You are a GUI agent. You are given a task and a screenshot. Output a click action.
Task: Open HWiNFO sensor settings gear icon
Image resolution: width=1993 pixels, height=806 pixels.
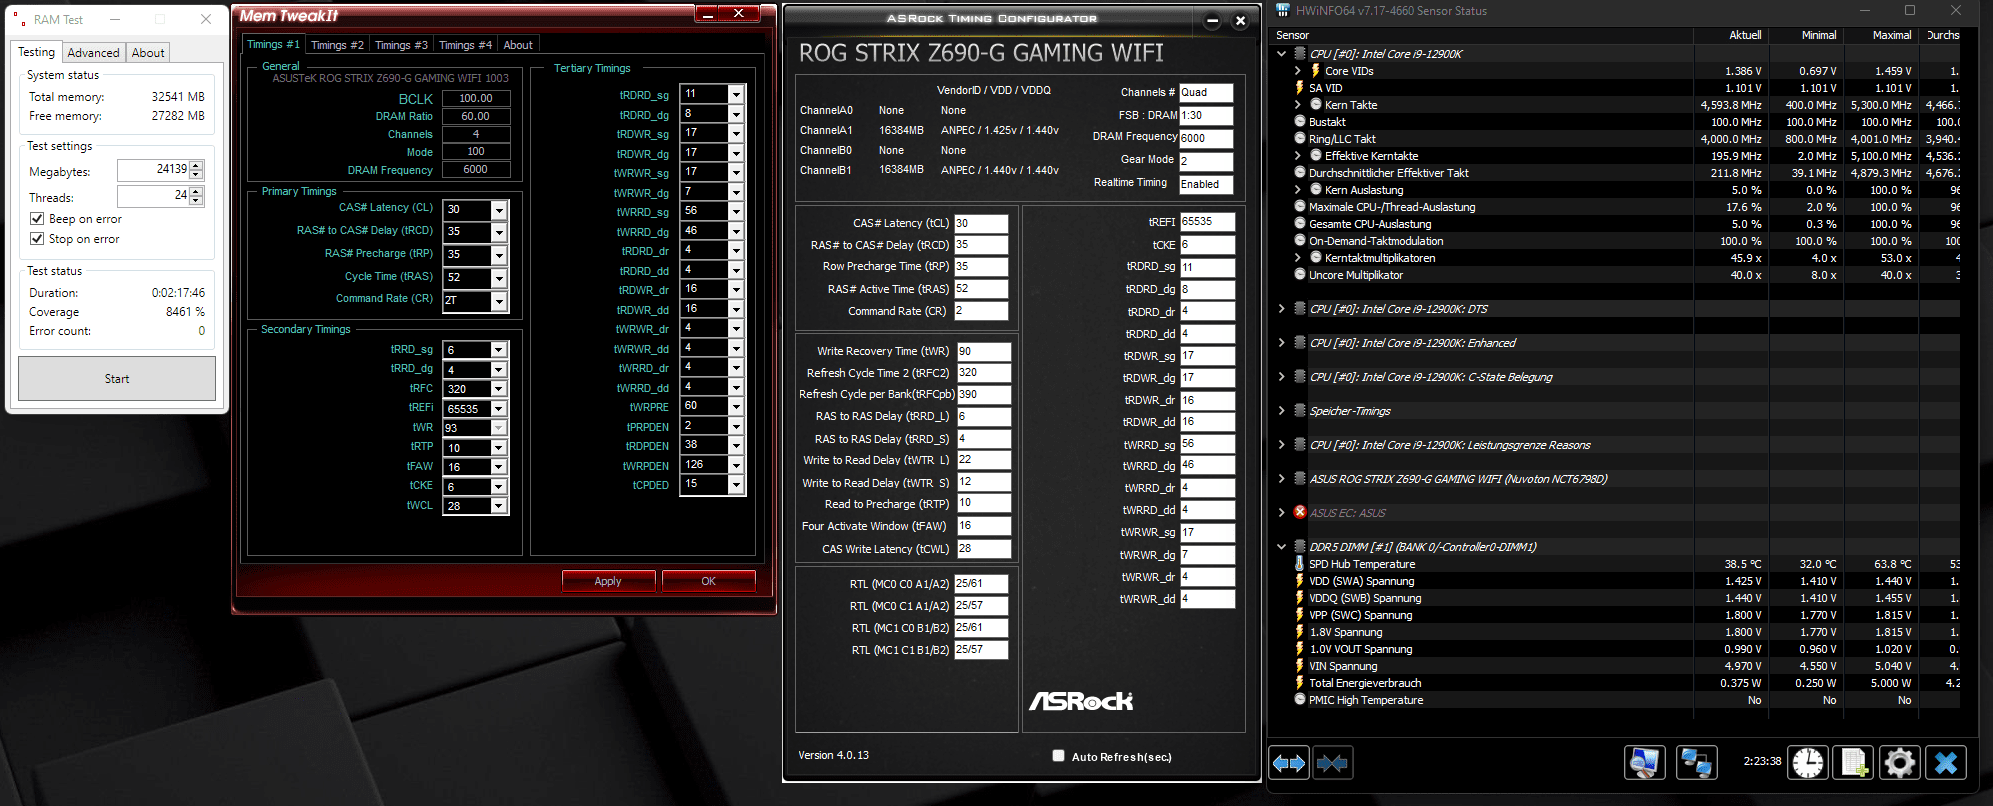click(x=1899, y=763)
